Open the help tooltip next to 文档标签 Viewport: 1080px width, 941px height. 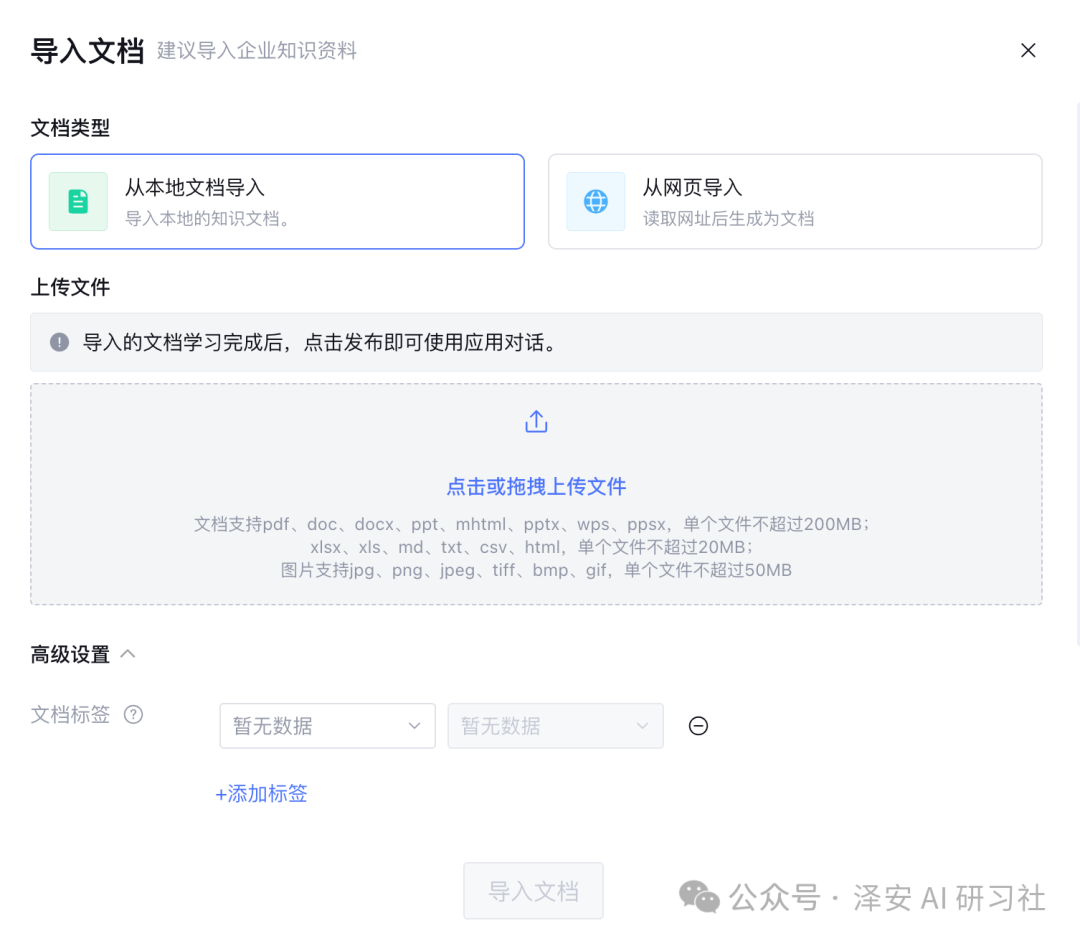(x=133, y=714)
